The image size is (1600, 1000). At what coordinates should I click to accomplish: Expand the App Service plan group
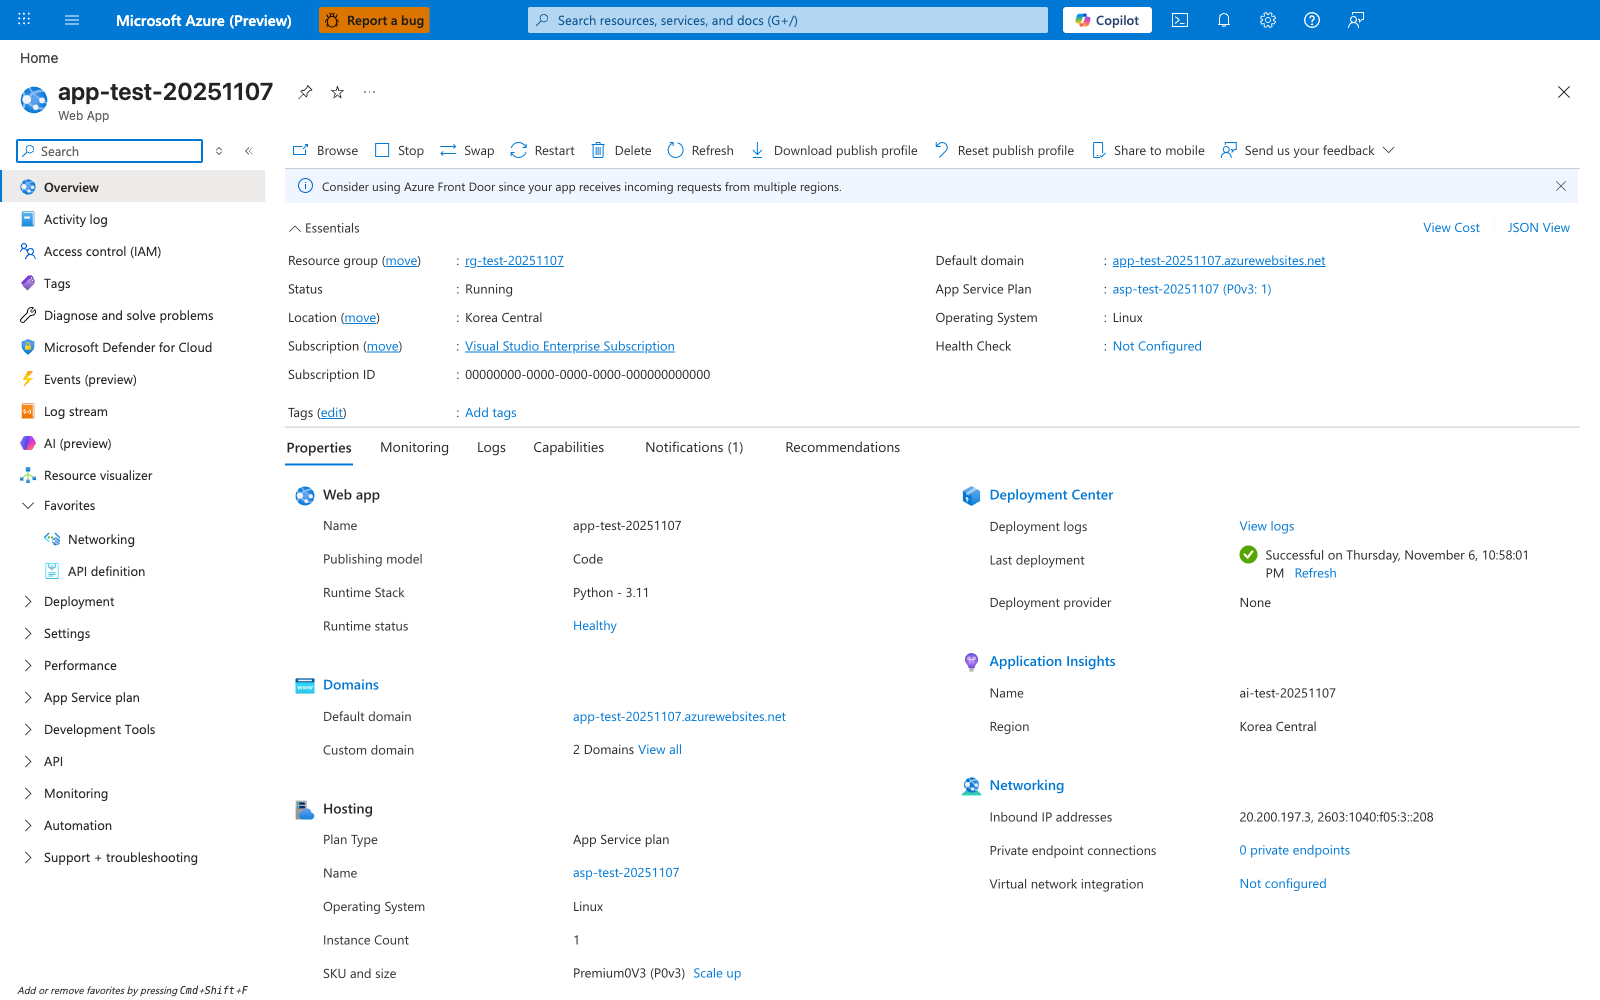tap(28, 697)
